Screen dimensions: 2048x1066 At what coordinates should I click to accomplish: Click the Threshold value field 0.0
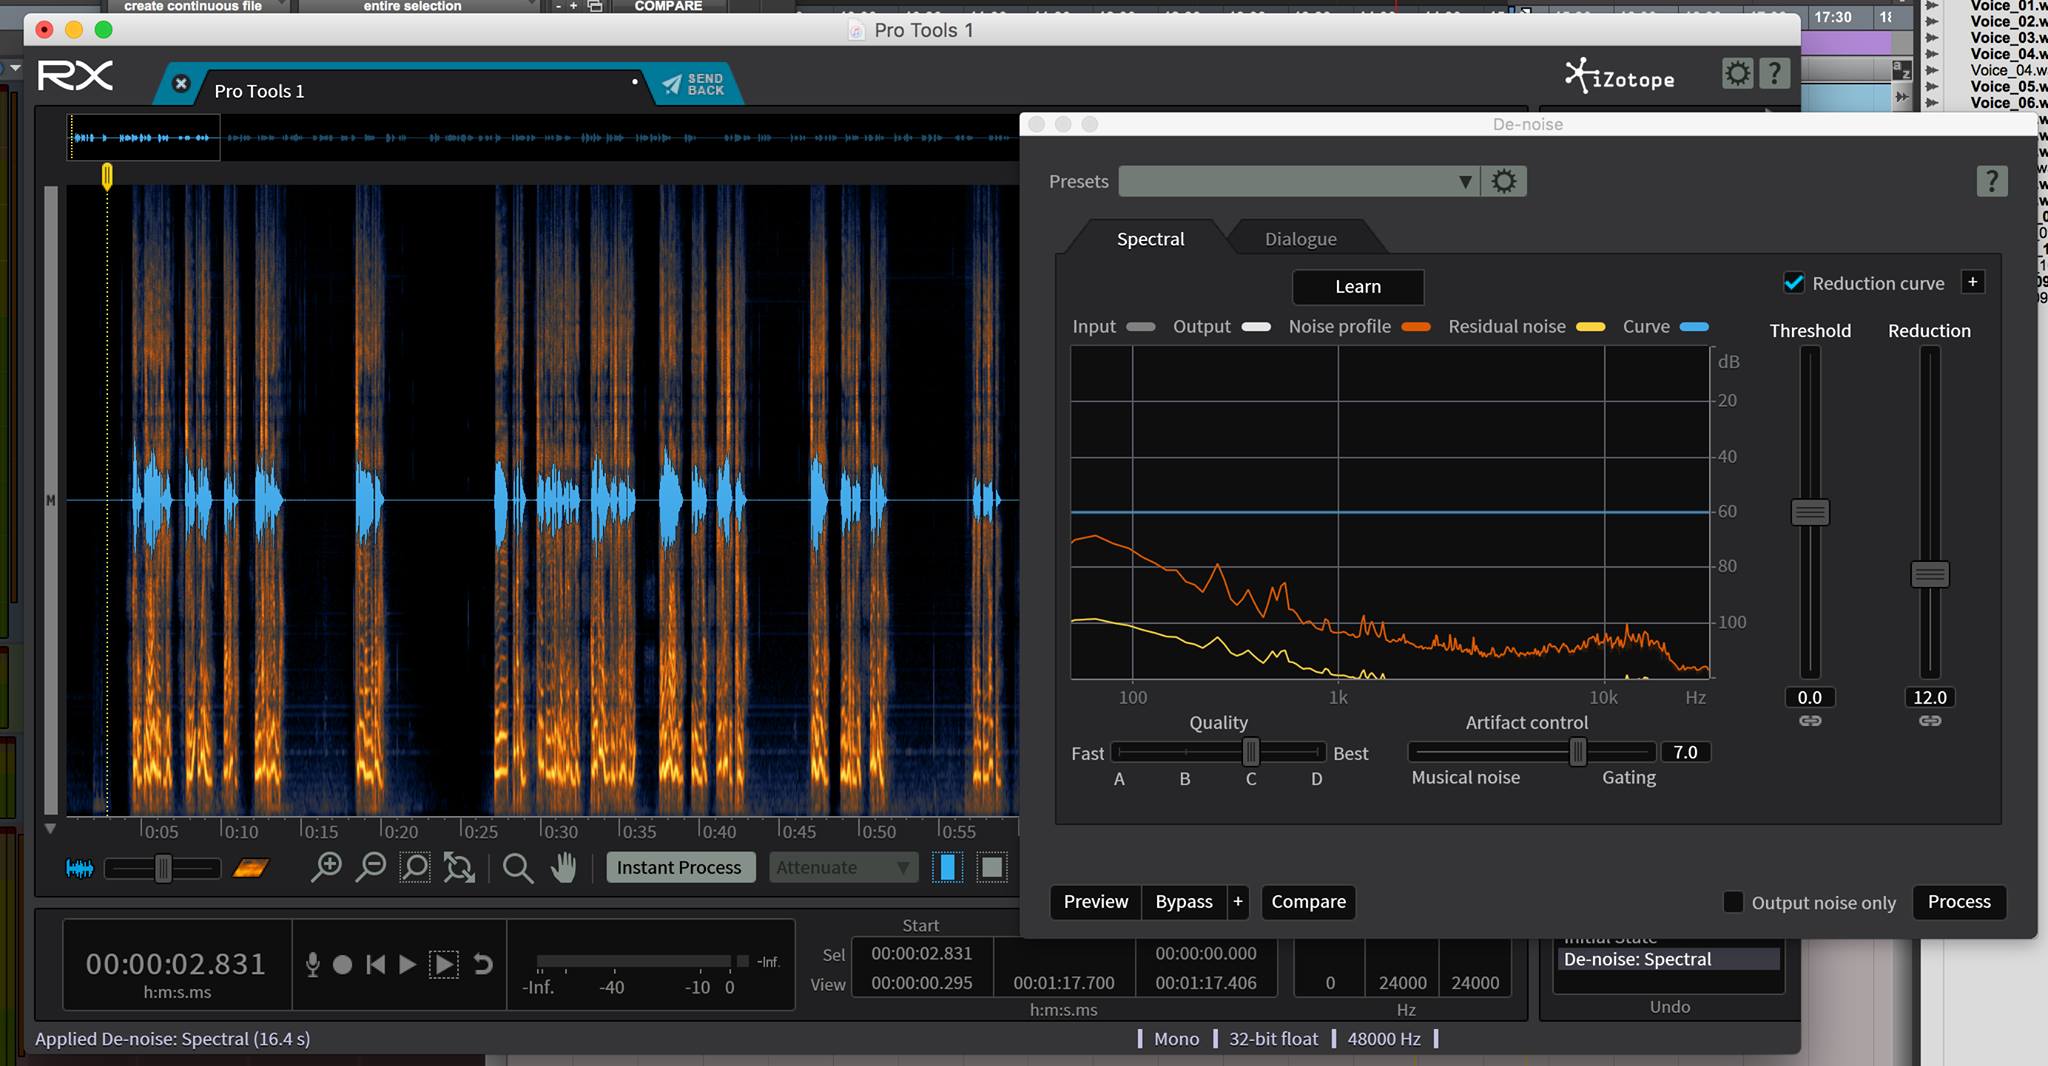tap(1810, 697)
